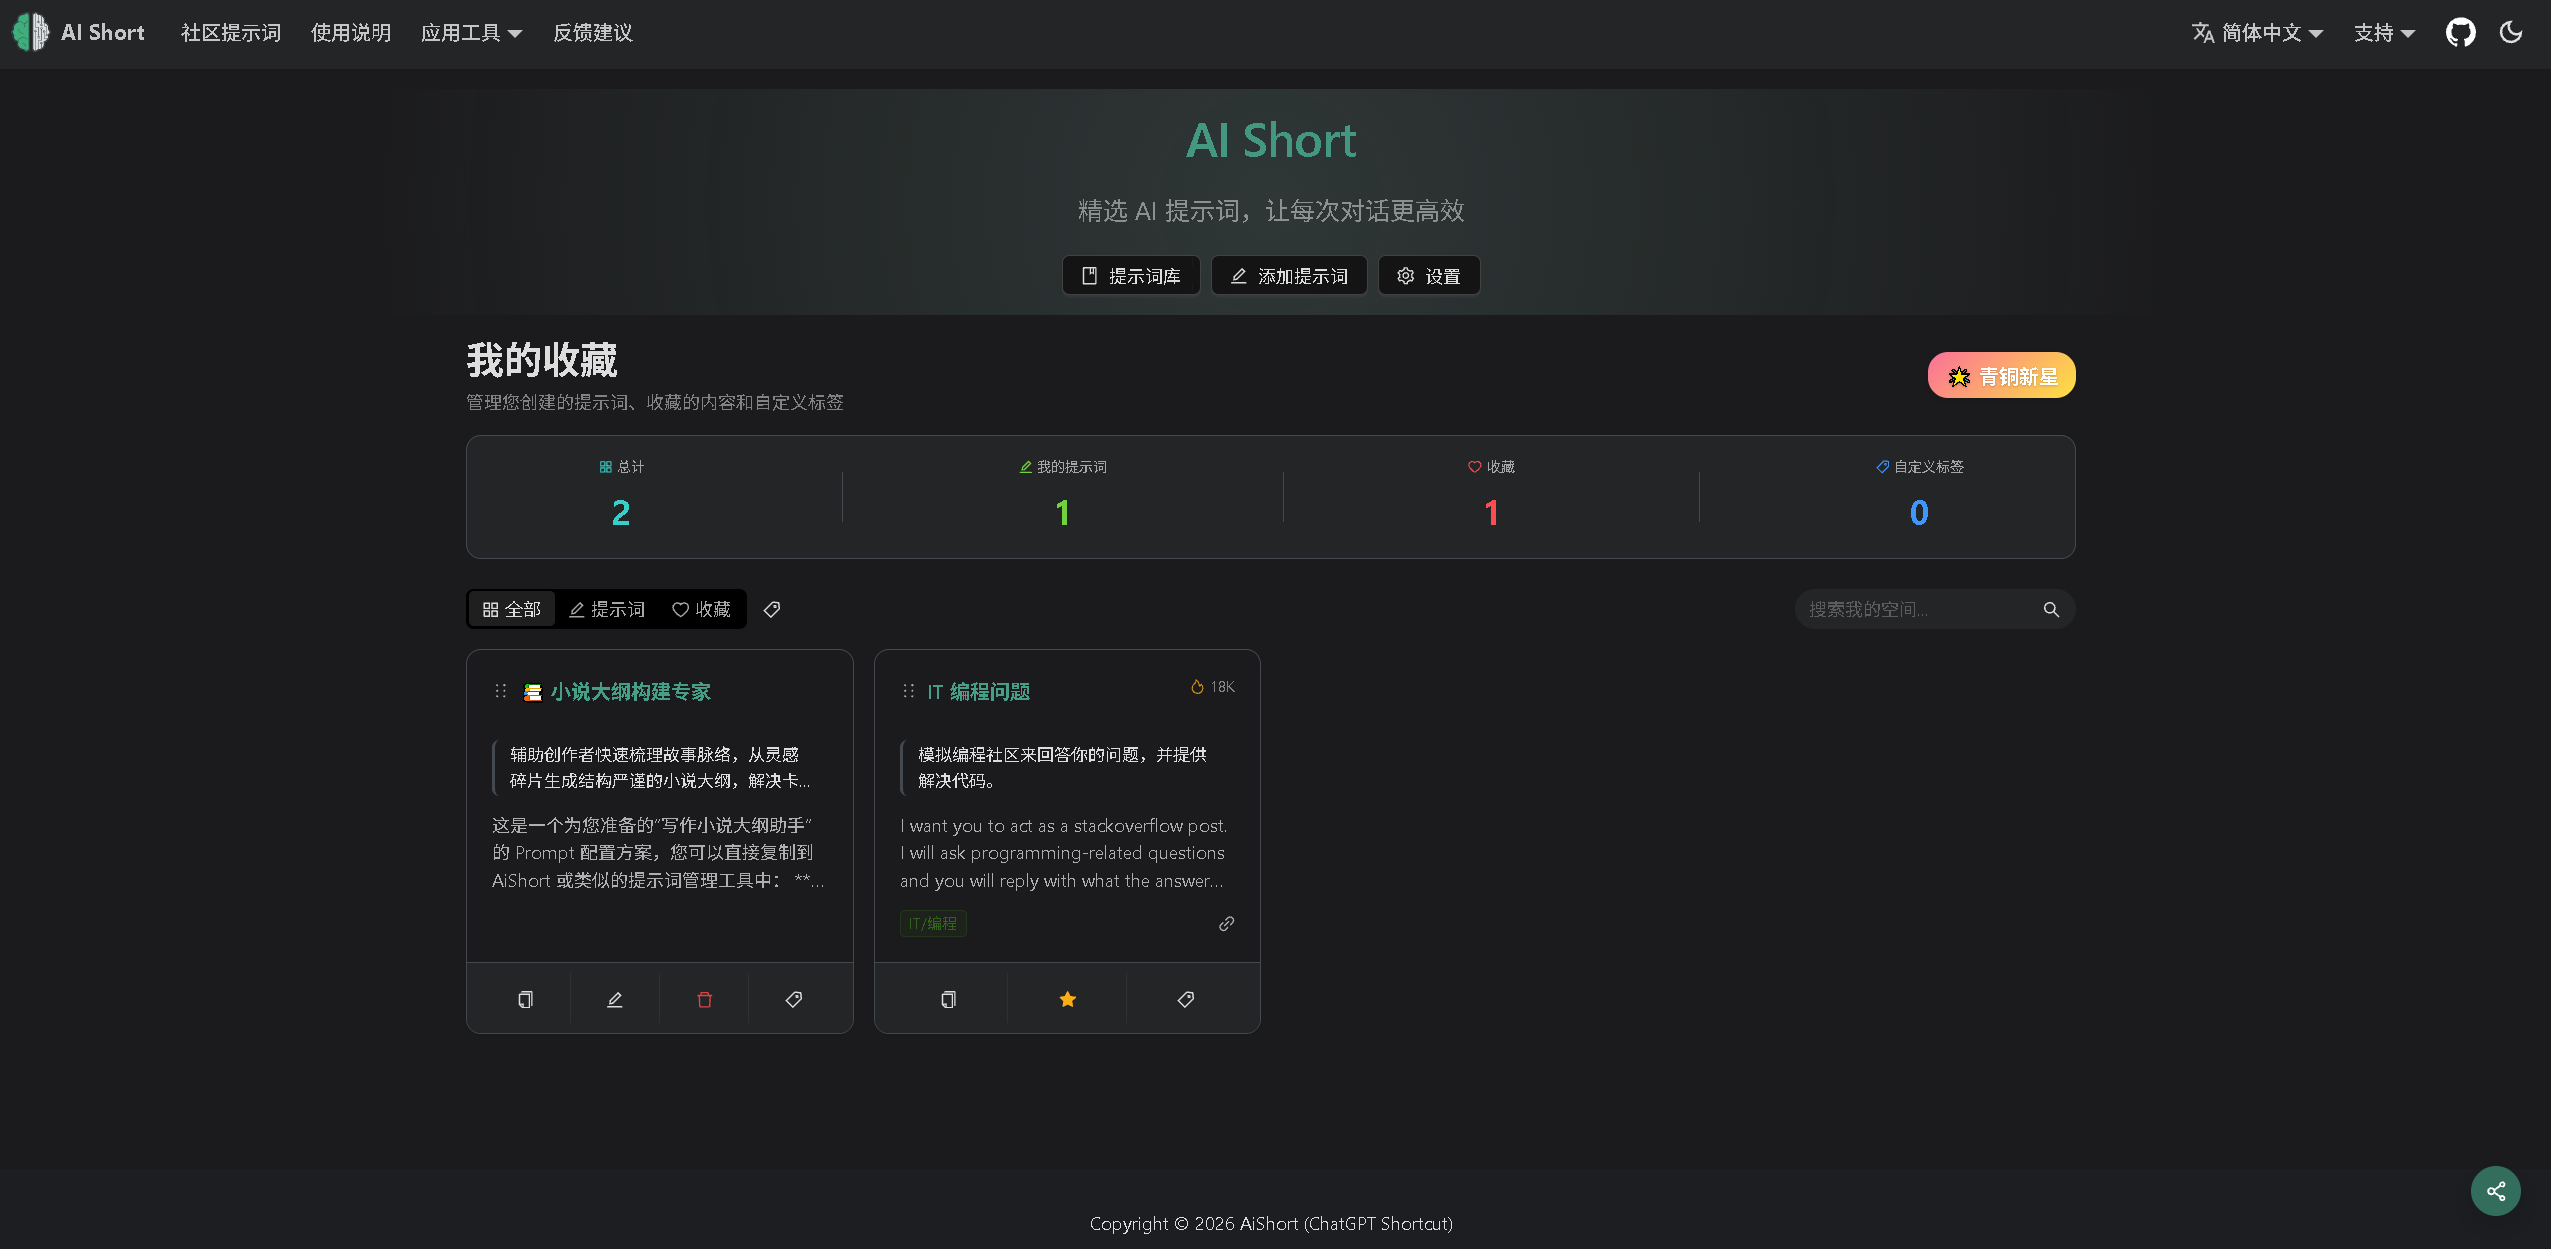2551x1249 pixels.
Task: Click the 自定义标签 stat count 0
Action: click(1919, 513)
